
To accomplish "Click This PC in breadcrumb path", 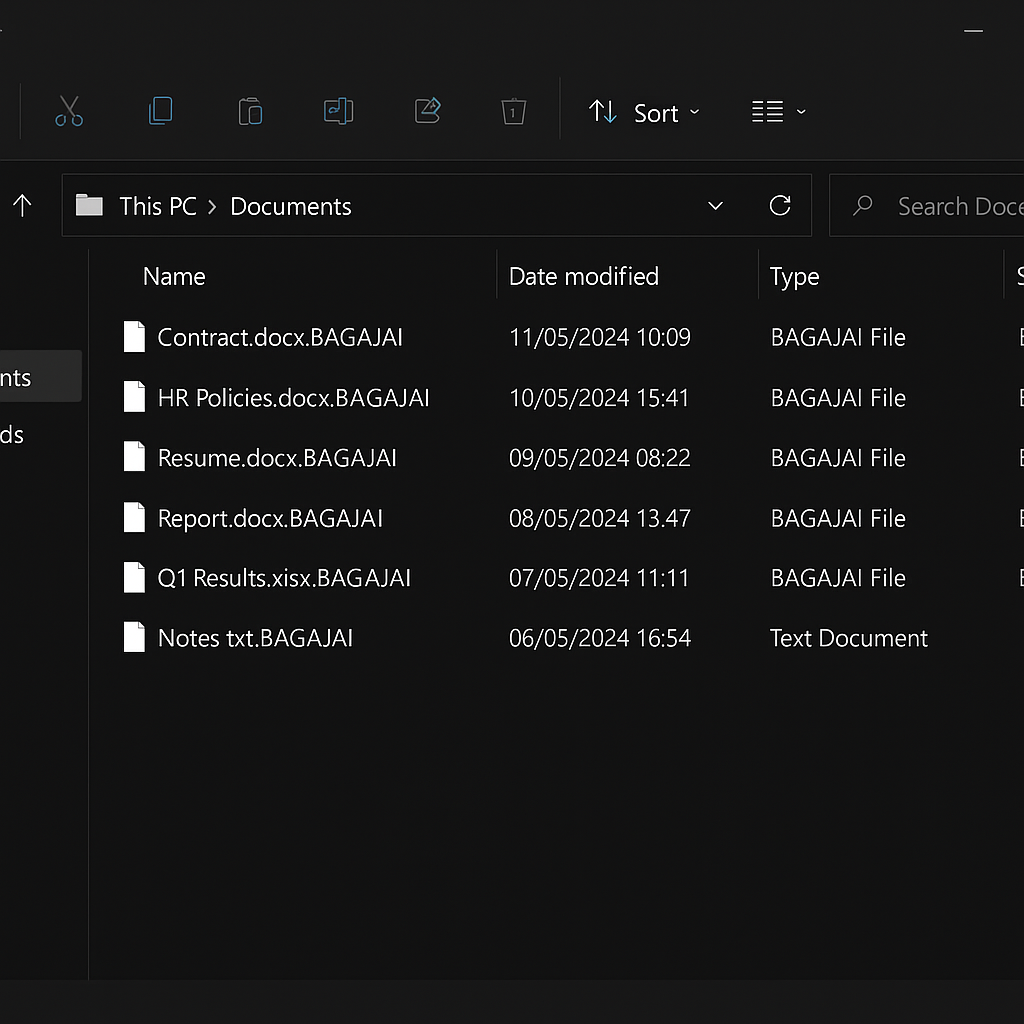I will (157, 206).
